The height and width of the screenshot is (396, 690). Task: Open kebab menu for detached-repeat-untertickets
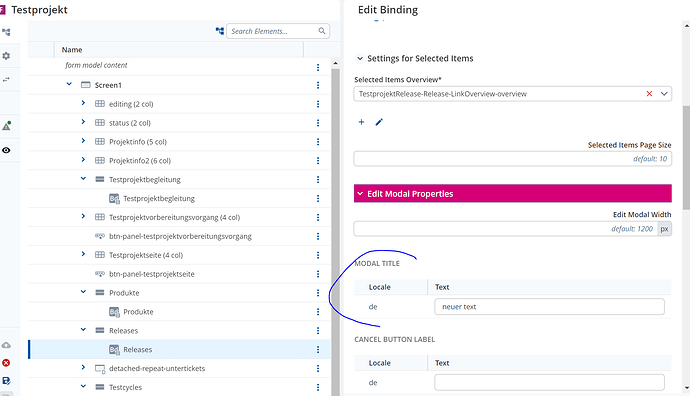pos(318,369)
